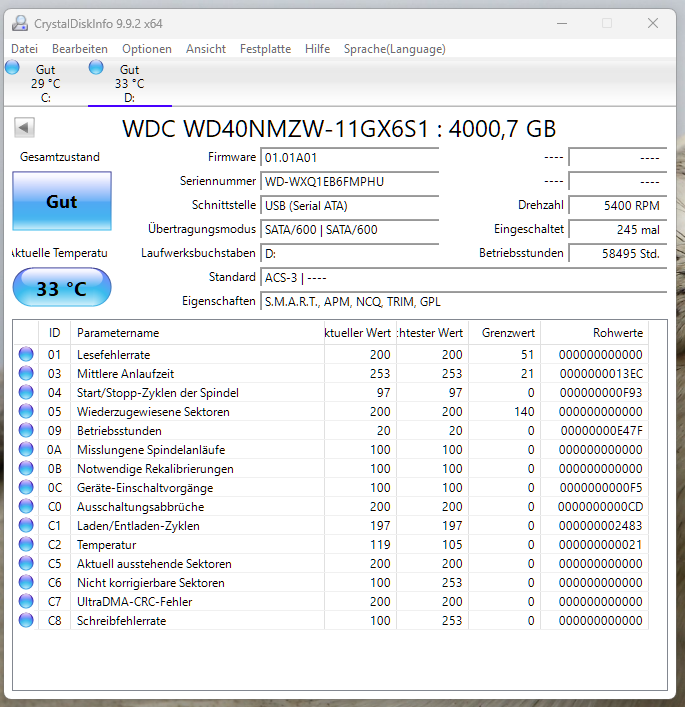The height and width of the screenshot is (707, 685).
Task: Click status orb of Misslungene Spindelanläufe row
Action: 26,449
